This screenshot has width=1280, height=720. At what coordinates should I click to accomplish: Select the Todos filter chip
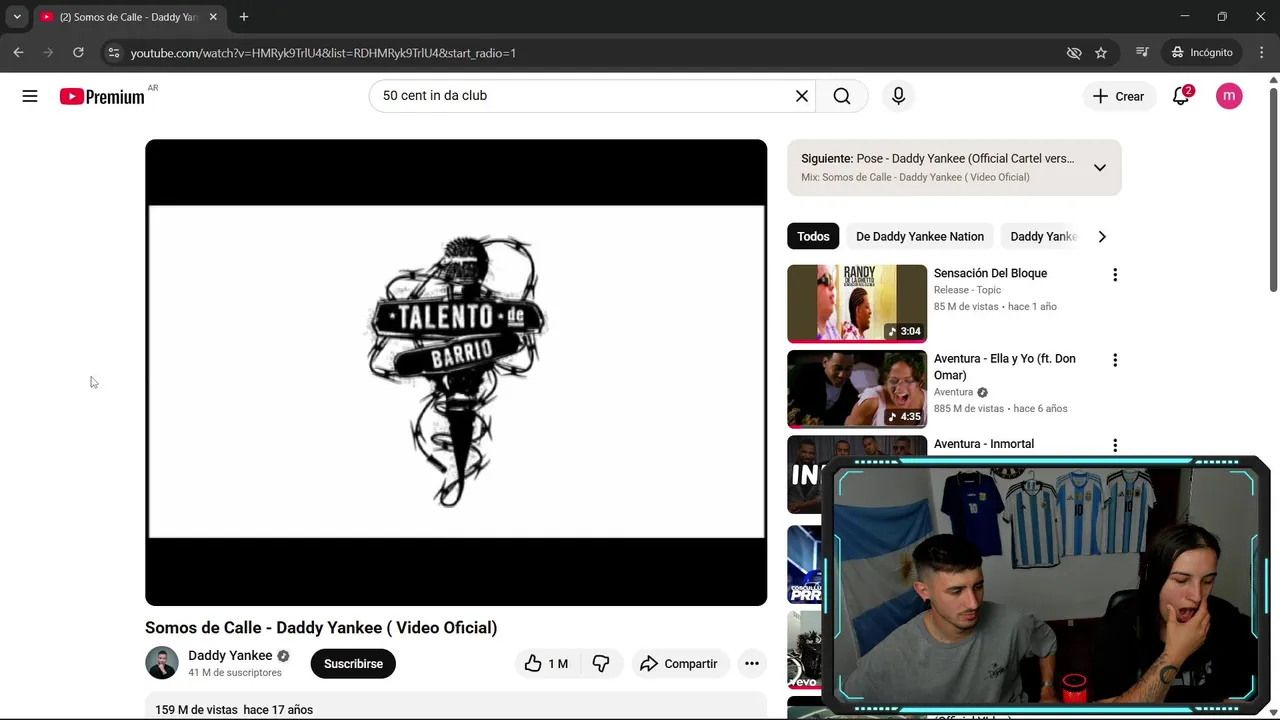click(813, 236)
